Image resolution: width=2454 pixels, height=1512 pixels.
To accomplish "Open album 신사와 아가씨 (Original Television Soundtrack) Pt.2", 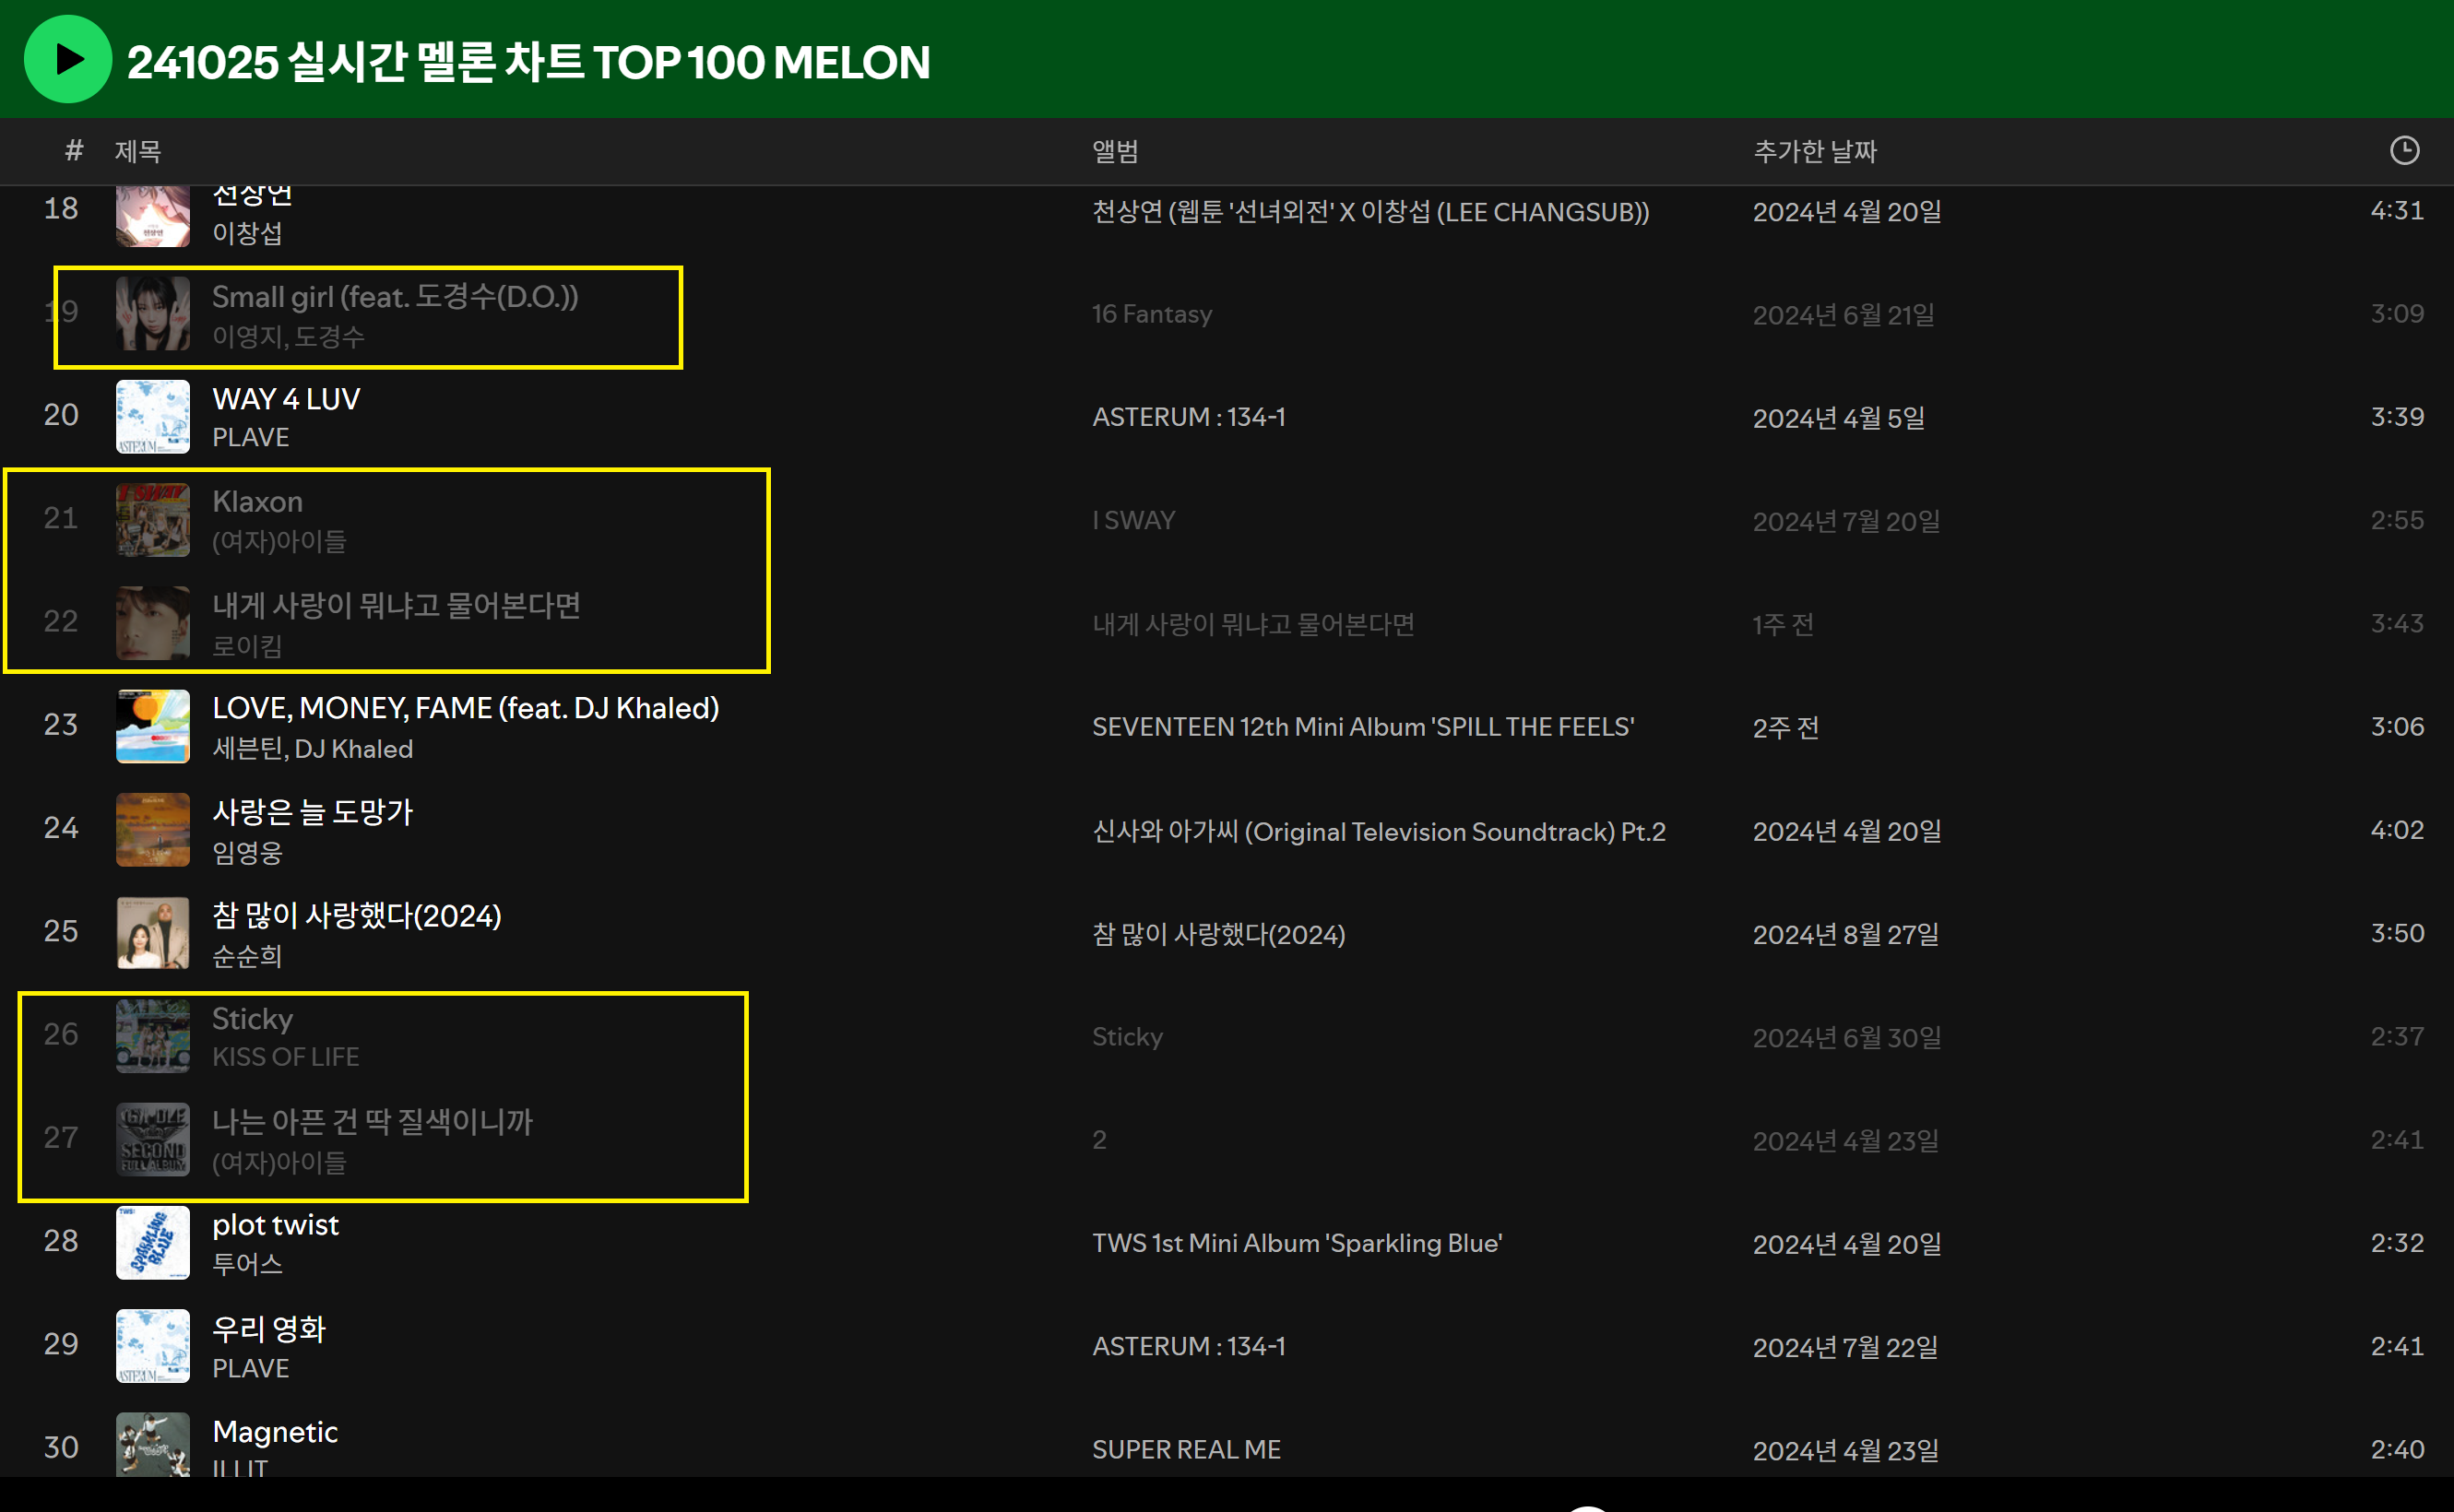I will tap(1379, 831).
